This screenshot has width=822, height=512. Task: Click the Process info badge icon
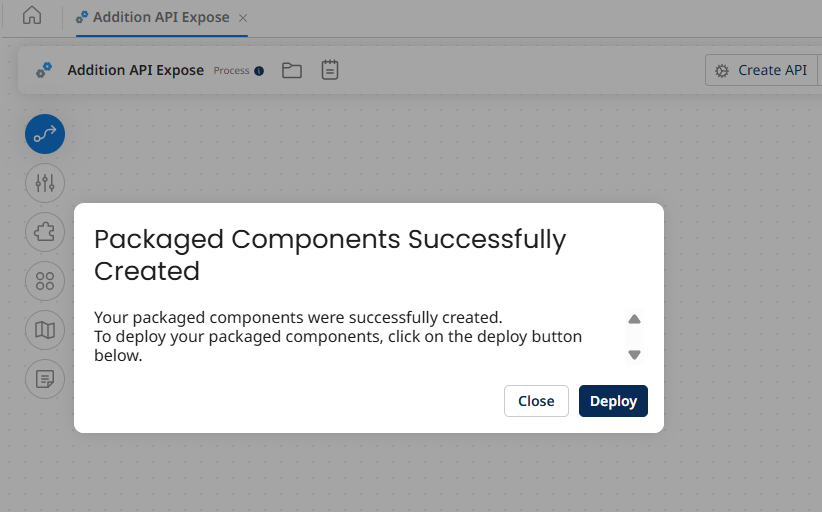tap(259, 71)
